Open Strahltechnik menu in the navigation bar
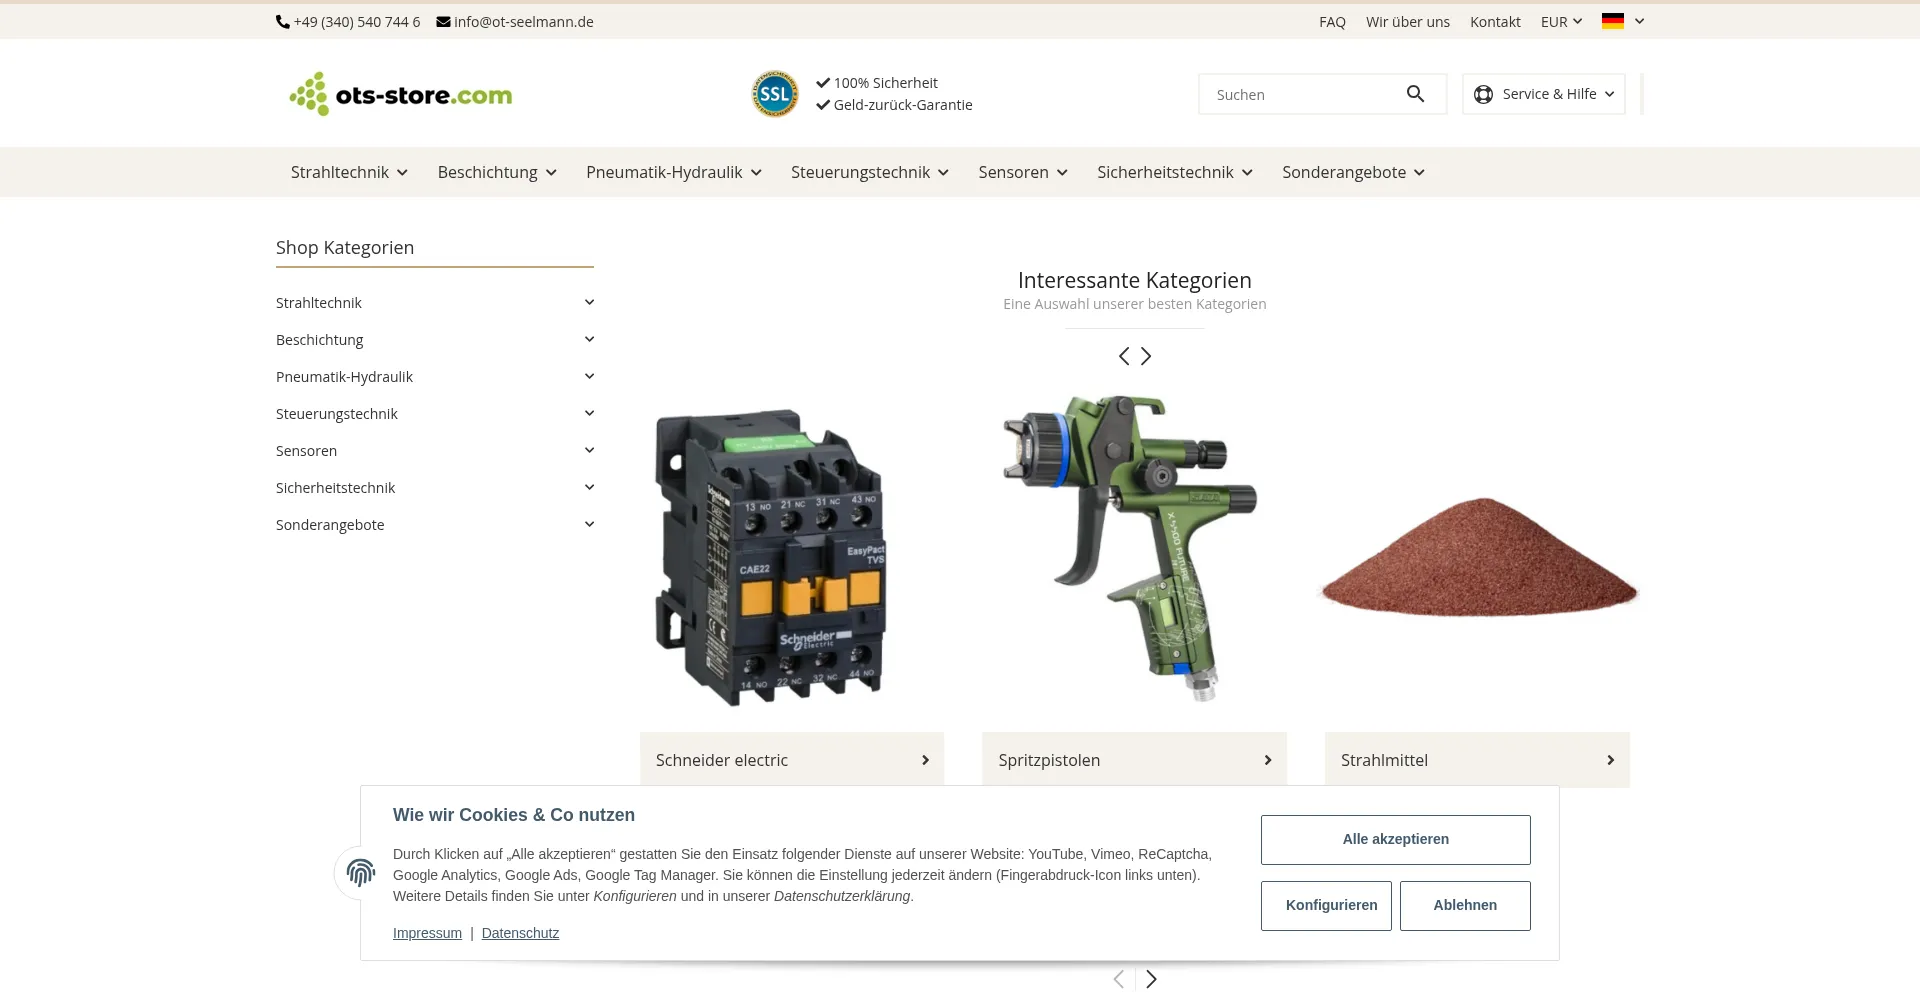 349,172
